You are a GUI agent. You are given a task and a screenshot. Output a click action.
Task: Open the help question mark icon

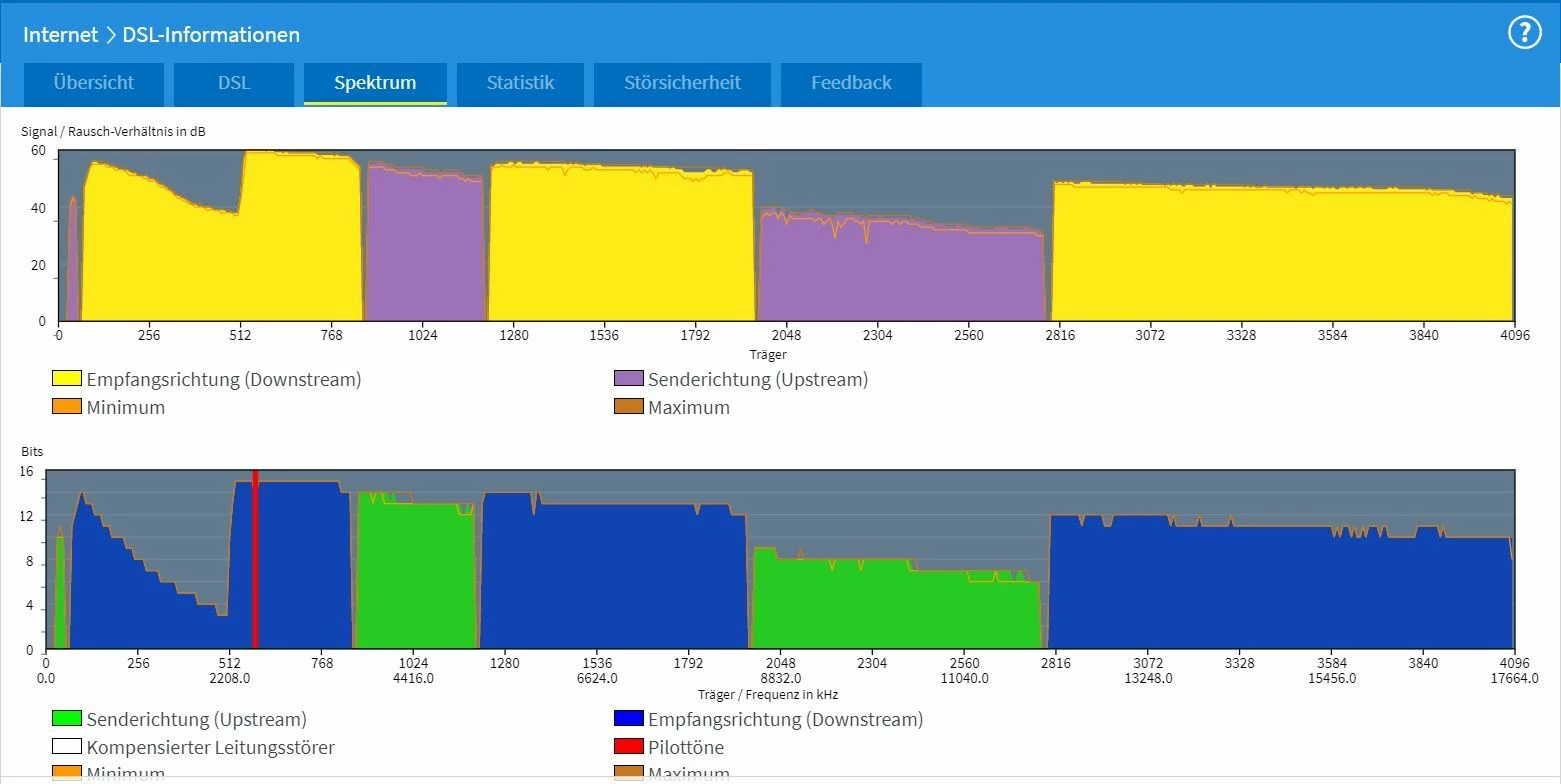[1525, 33]
